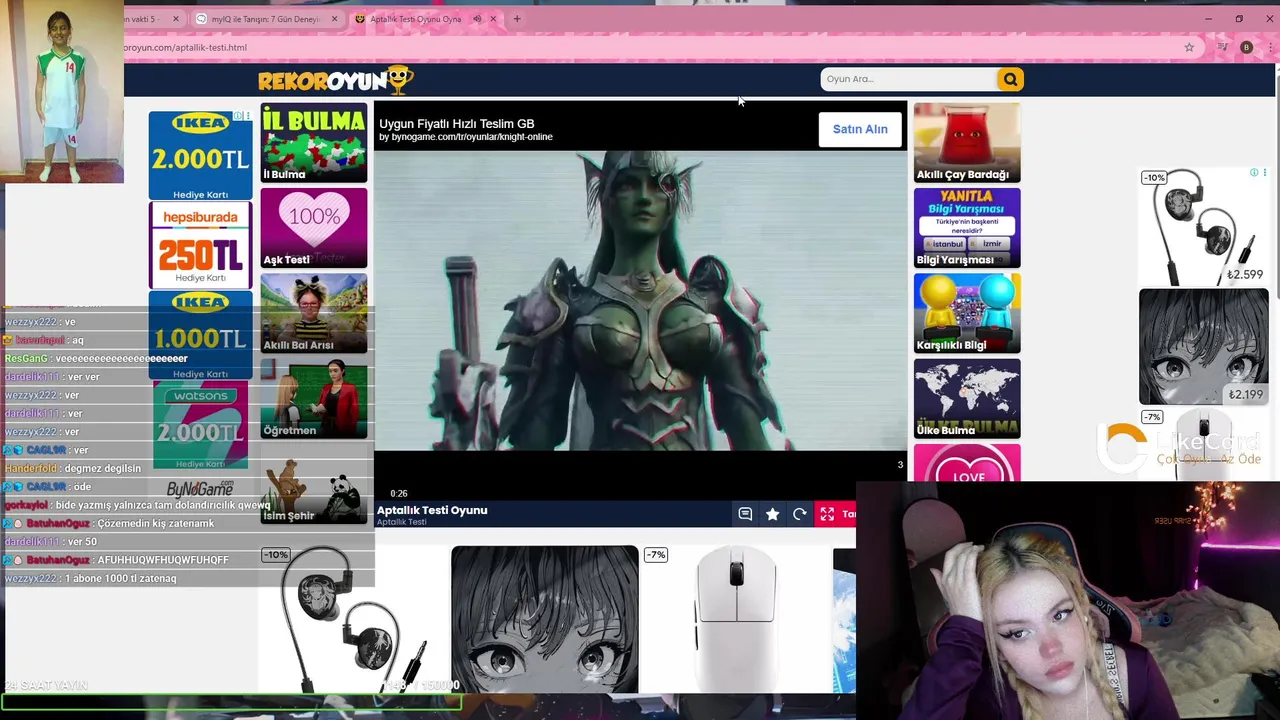Click the Knight Online video ad
Image resolution: width=1280 pixels, height=720 pixels.
coord(640,300)
